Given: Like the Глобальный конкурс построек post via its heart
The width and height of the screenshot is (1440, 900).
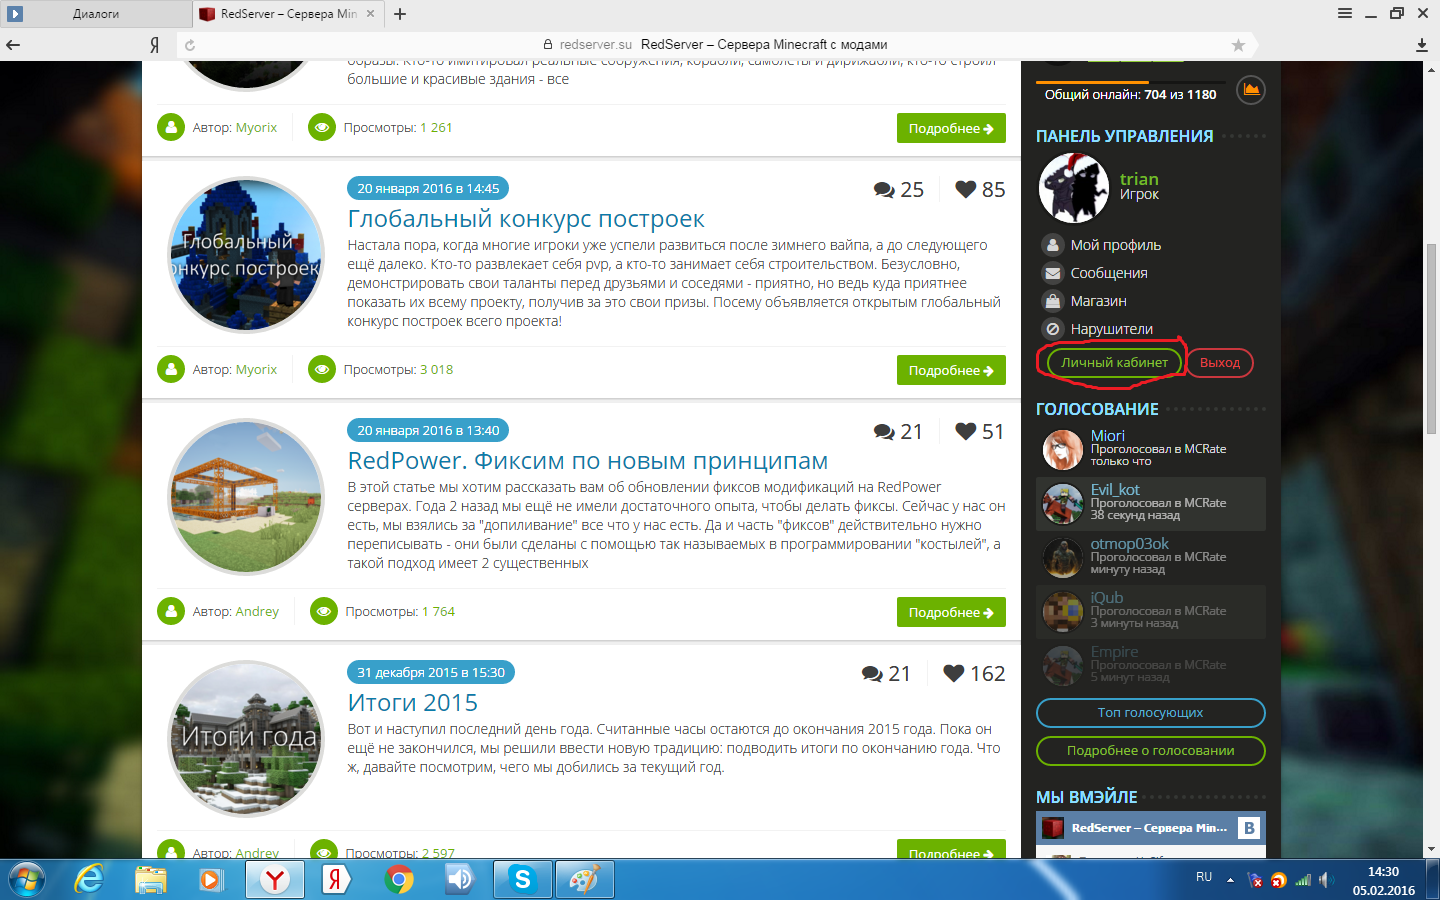Looking at the screenshot, I should [966, 189].
